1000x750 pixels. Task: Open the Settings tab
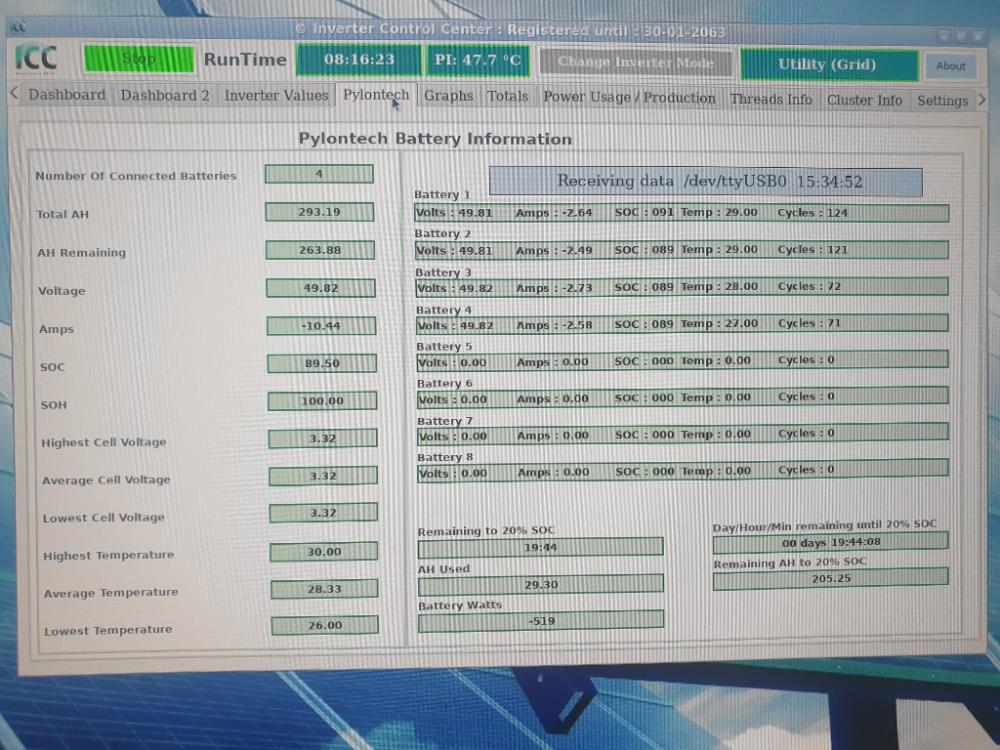941,100
